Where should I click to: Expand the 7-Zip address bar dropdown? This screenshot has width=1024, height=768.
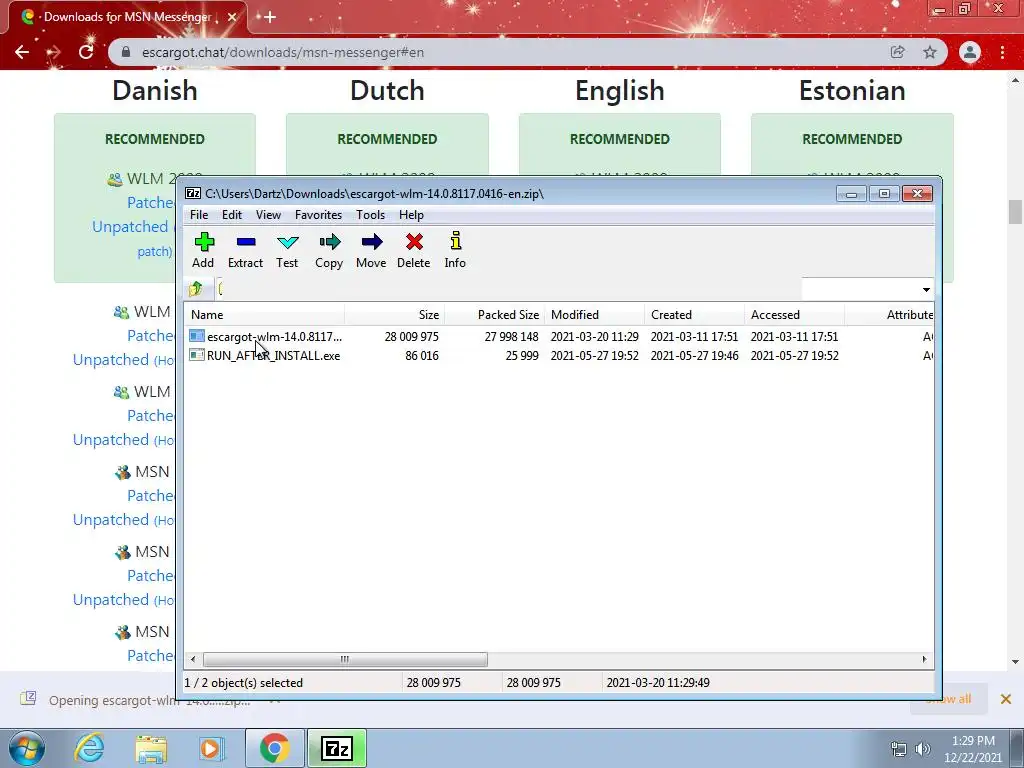pyautogui.click(x=926, y=289)
